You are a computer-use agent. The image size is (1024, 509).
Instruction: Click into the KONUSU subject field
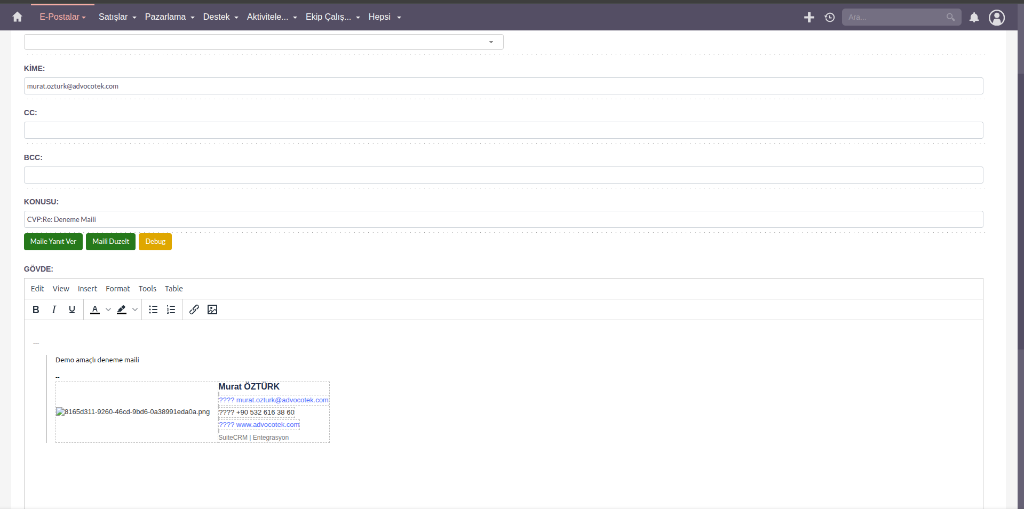504,220
